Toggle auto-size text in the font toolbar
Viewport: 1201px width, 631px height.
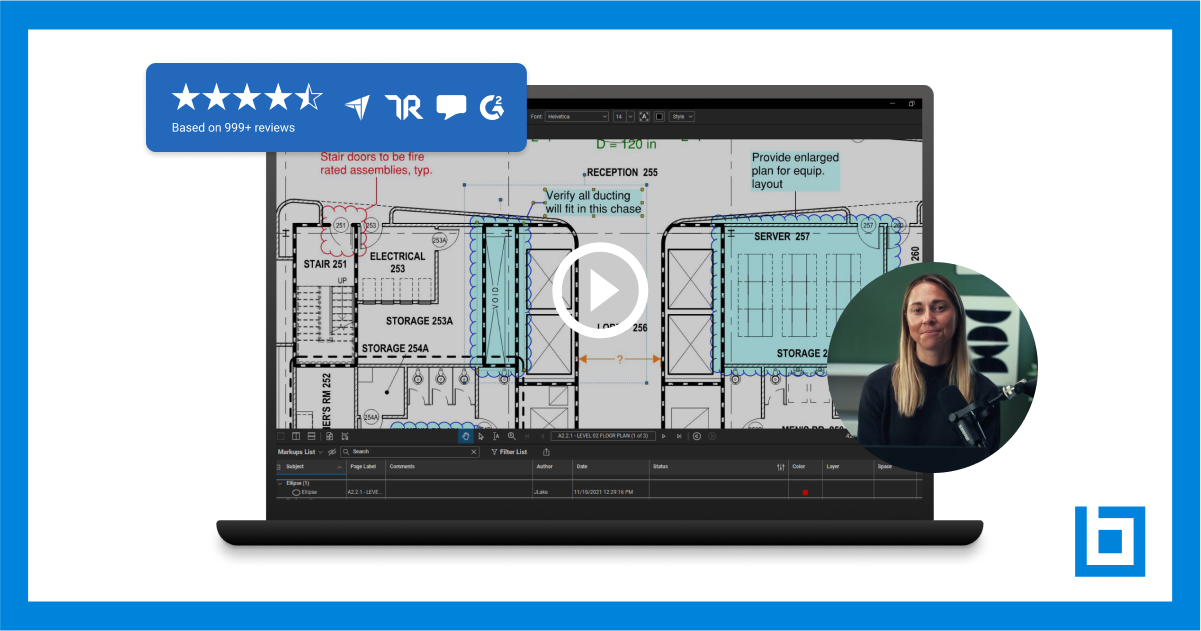pyautogui.click(x=644, y=116)
